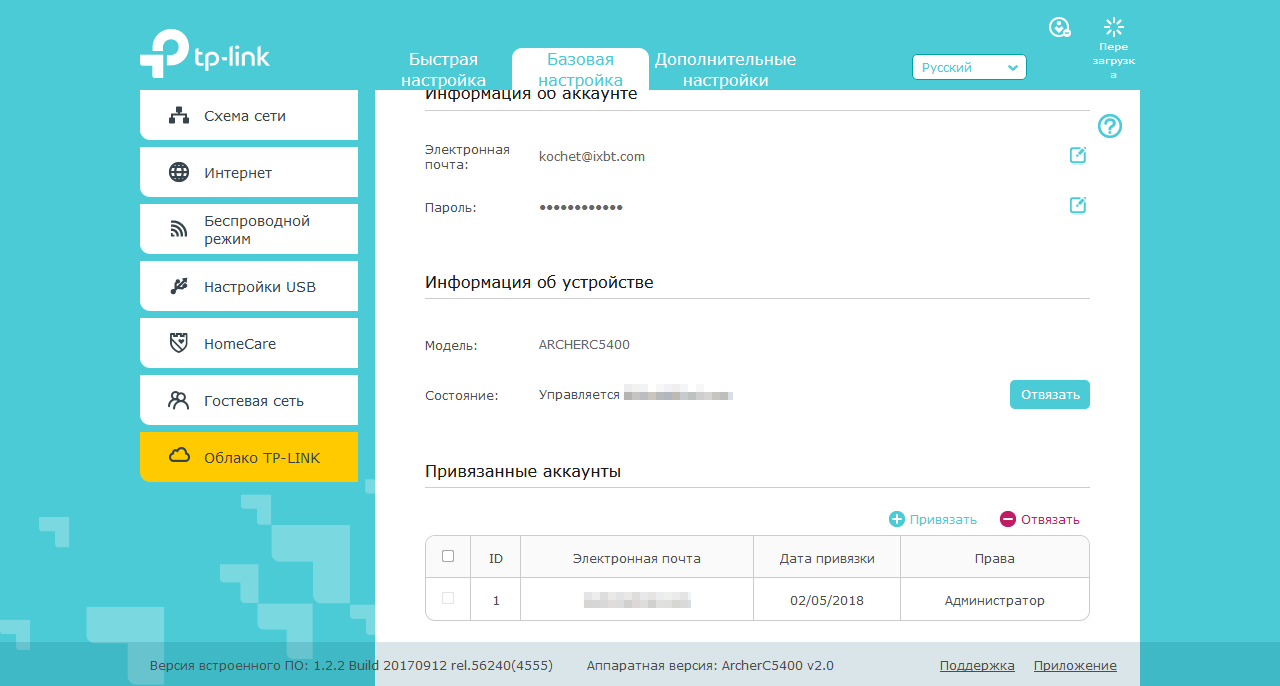Edit the email address with pencil icon
1280x686 pixels.
coord(1078,155)
